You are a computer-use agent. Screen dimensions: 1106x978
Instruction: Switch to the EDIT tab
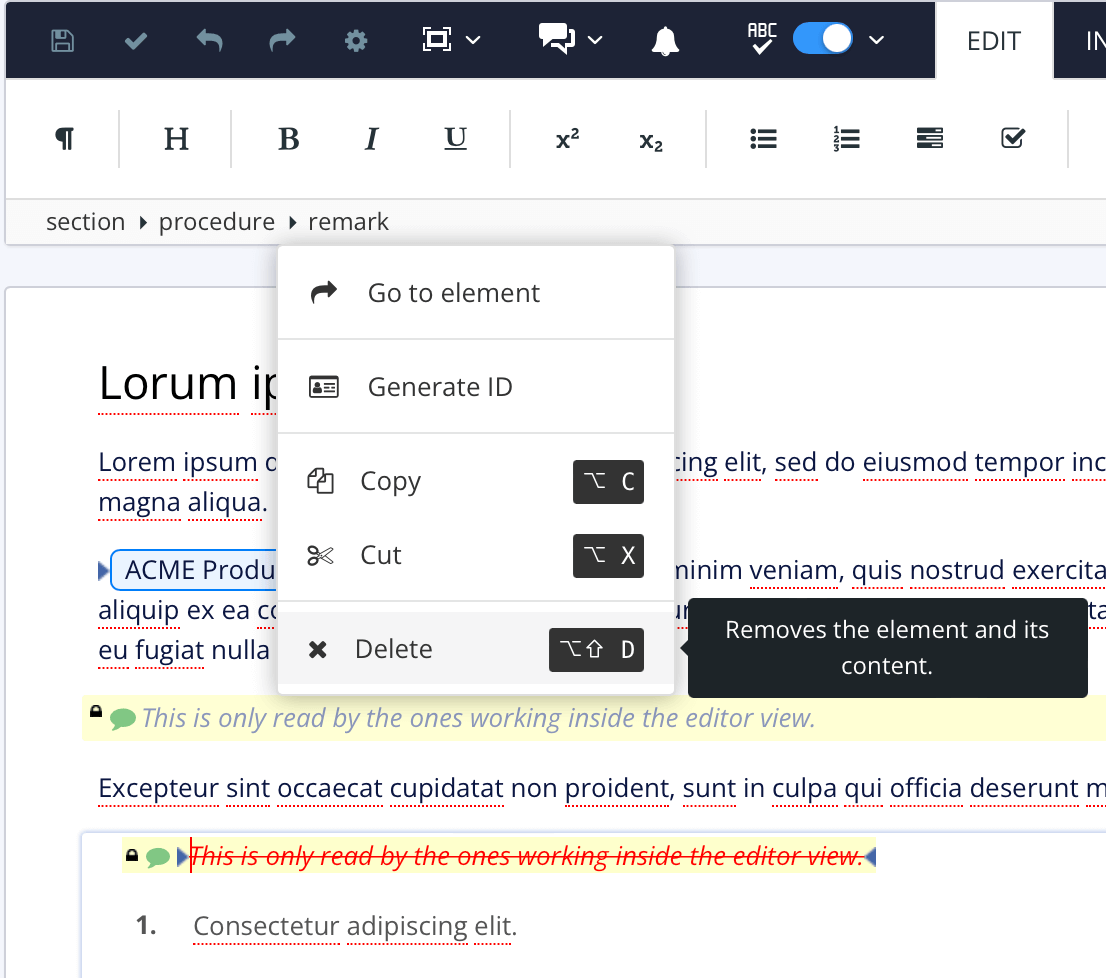click(993, 40)
